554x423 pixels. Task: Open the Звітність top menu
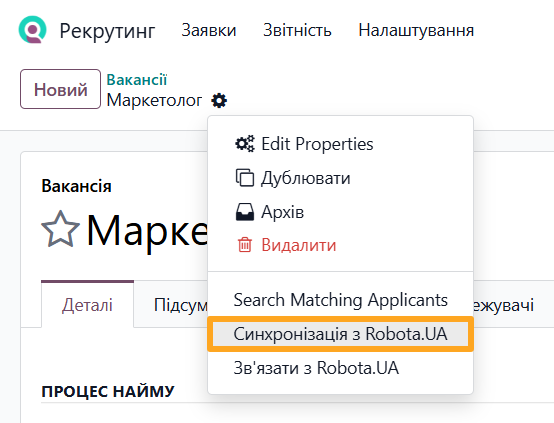(x=297, y=30)
